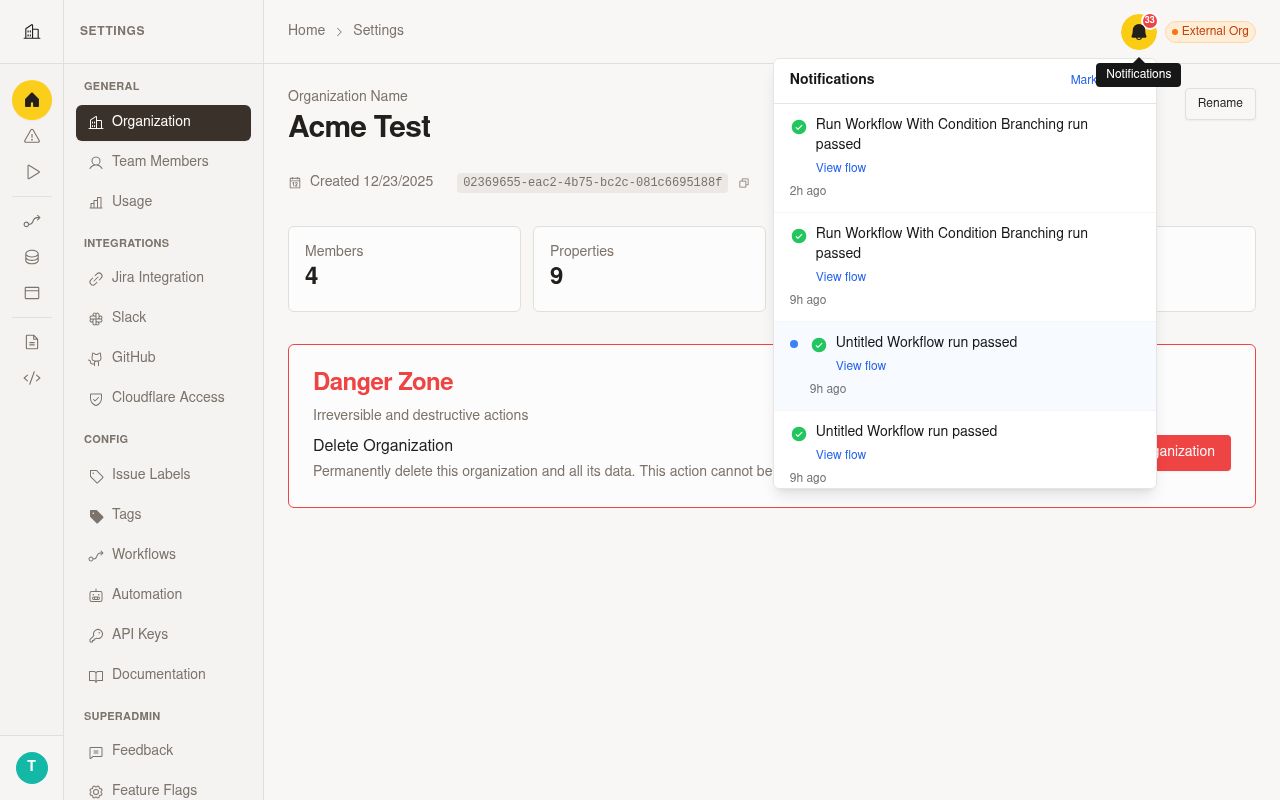The image size is (1280, 800).
Task: Click Settings in the breadcrumb
Action: coord(378,30)
